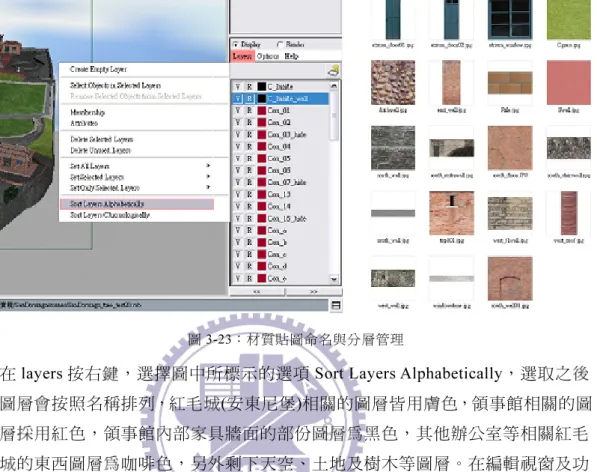Click the panel toggle icon in the status bar

[x=336, y=305]
